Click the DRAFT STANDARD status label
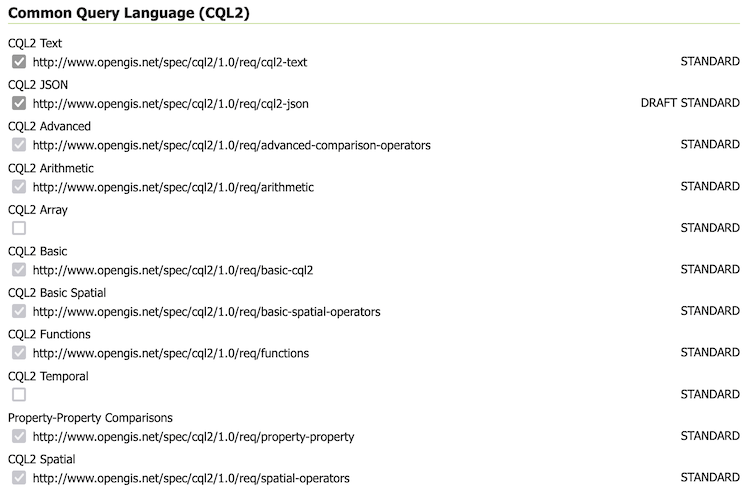The height and width of the screenshot is (496, 756). (x=690, y=103)
